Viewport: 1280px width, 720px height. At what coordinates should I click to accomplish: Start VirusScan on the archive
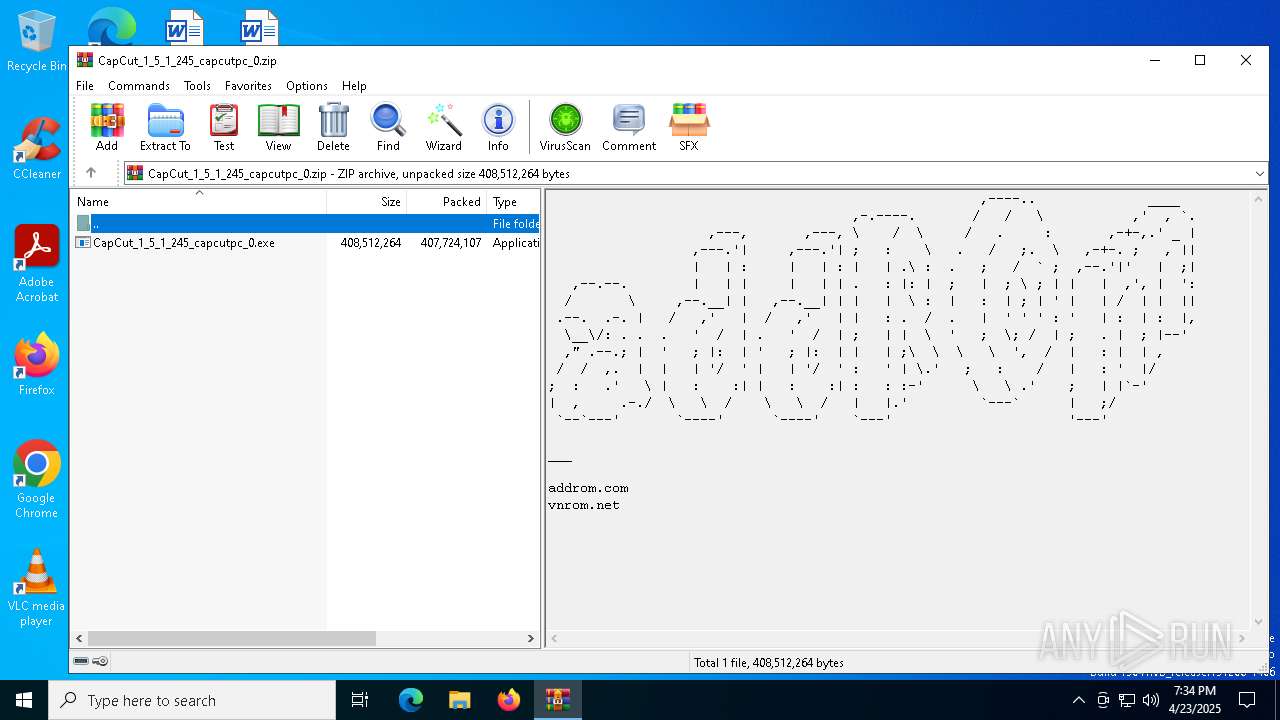click(x=565, y=127)
